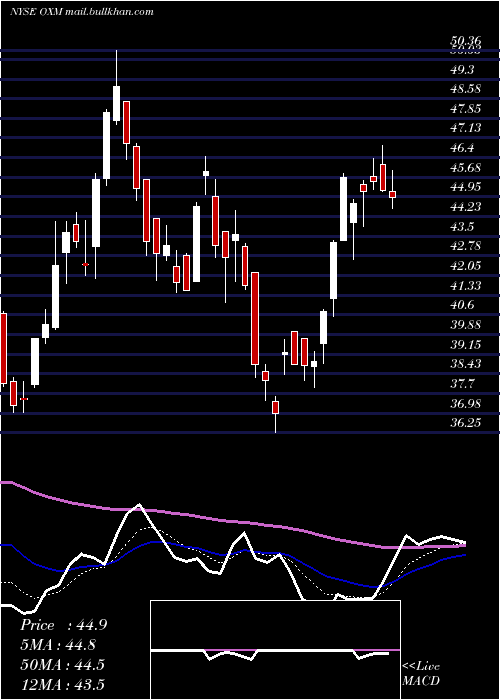
Task: Select the 42.78 price axis label
Action: point(465,246)
